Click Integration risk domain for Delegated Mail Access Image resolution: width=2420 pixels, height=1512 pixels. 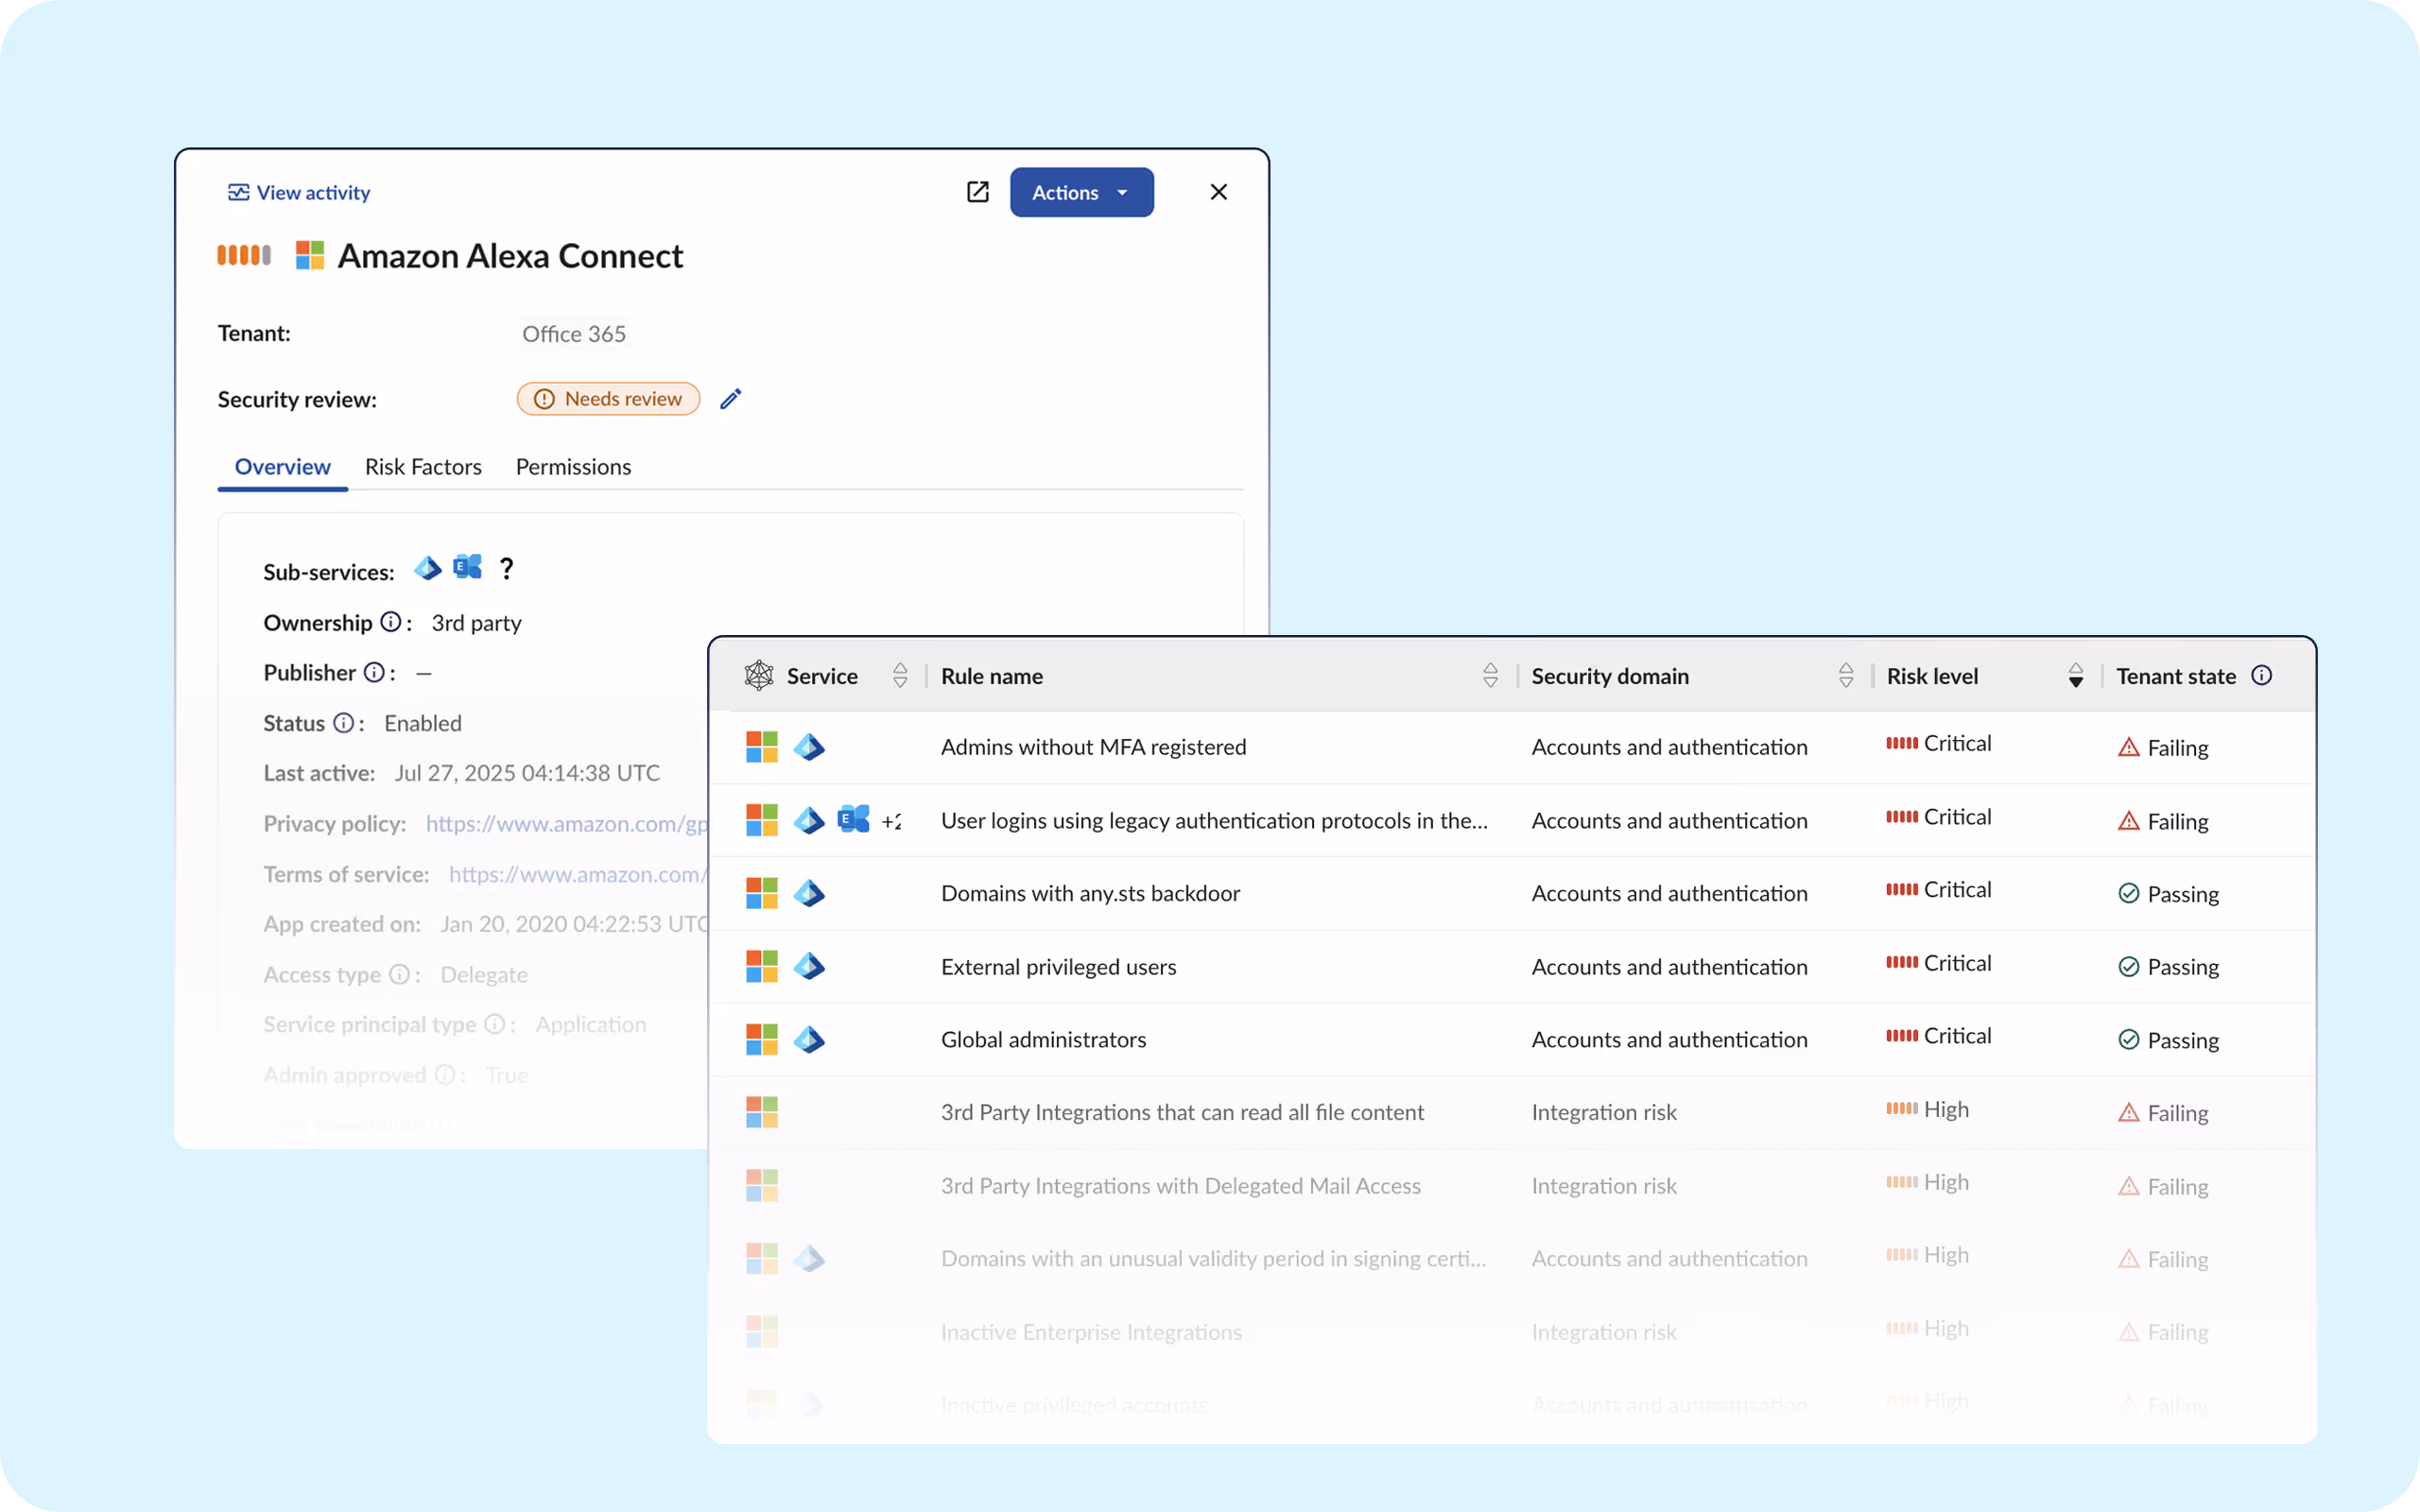(1604, 1185)
